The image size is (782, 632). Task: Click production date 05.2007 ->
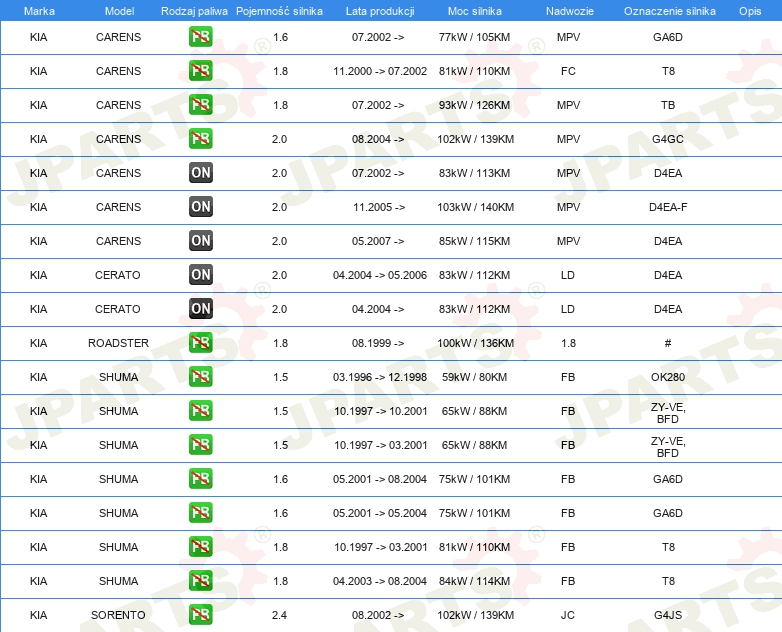point(378,241)
